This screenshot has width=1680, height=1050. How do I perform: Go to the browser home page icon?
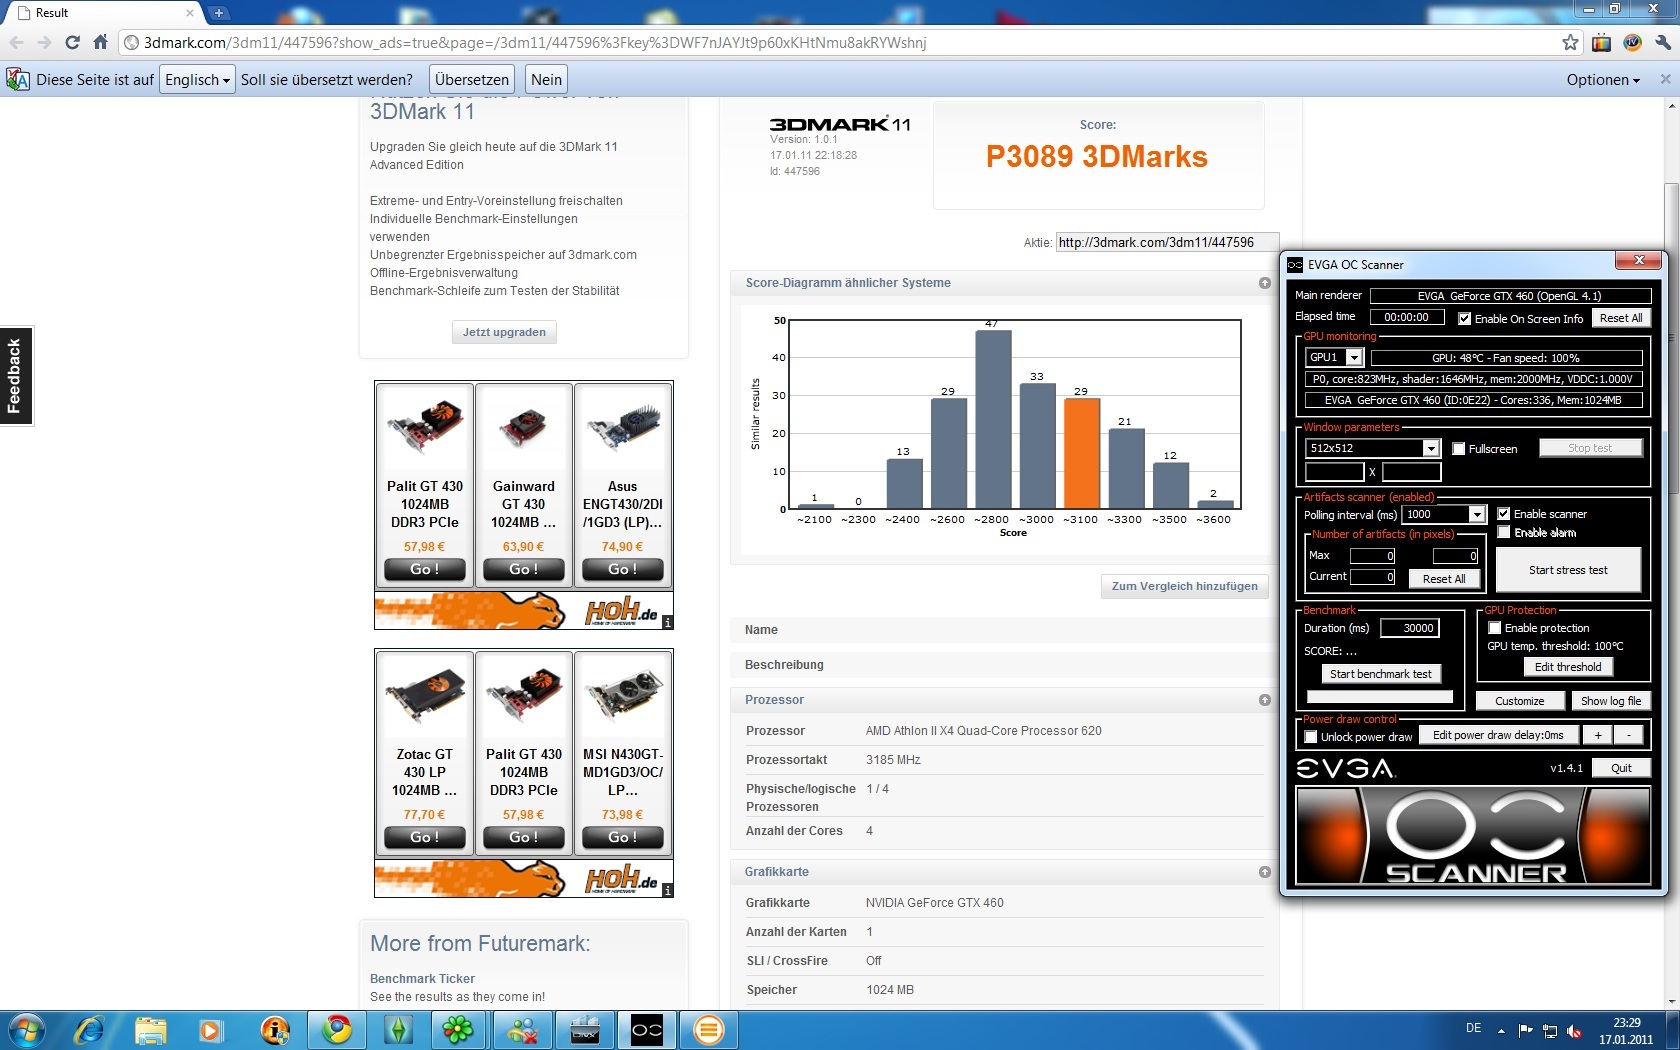tap(100, 43)
